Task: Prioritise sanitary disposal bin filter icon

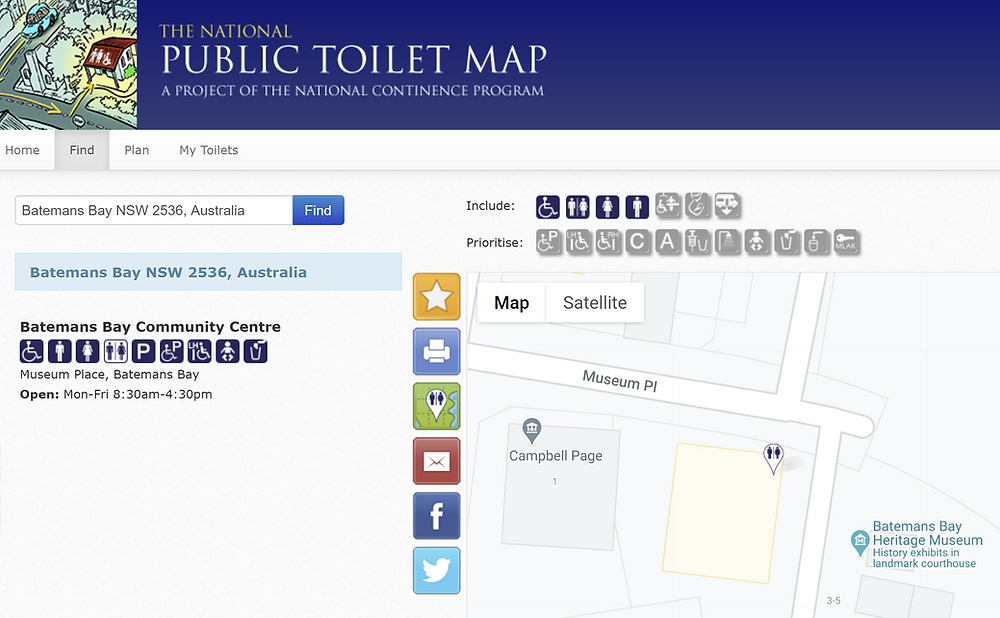Action: [816, 242]
